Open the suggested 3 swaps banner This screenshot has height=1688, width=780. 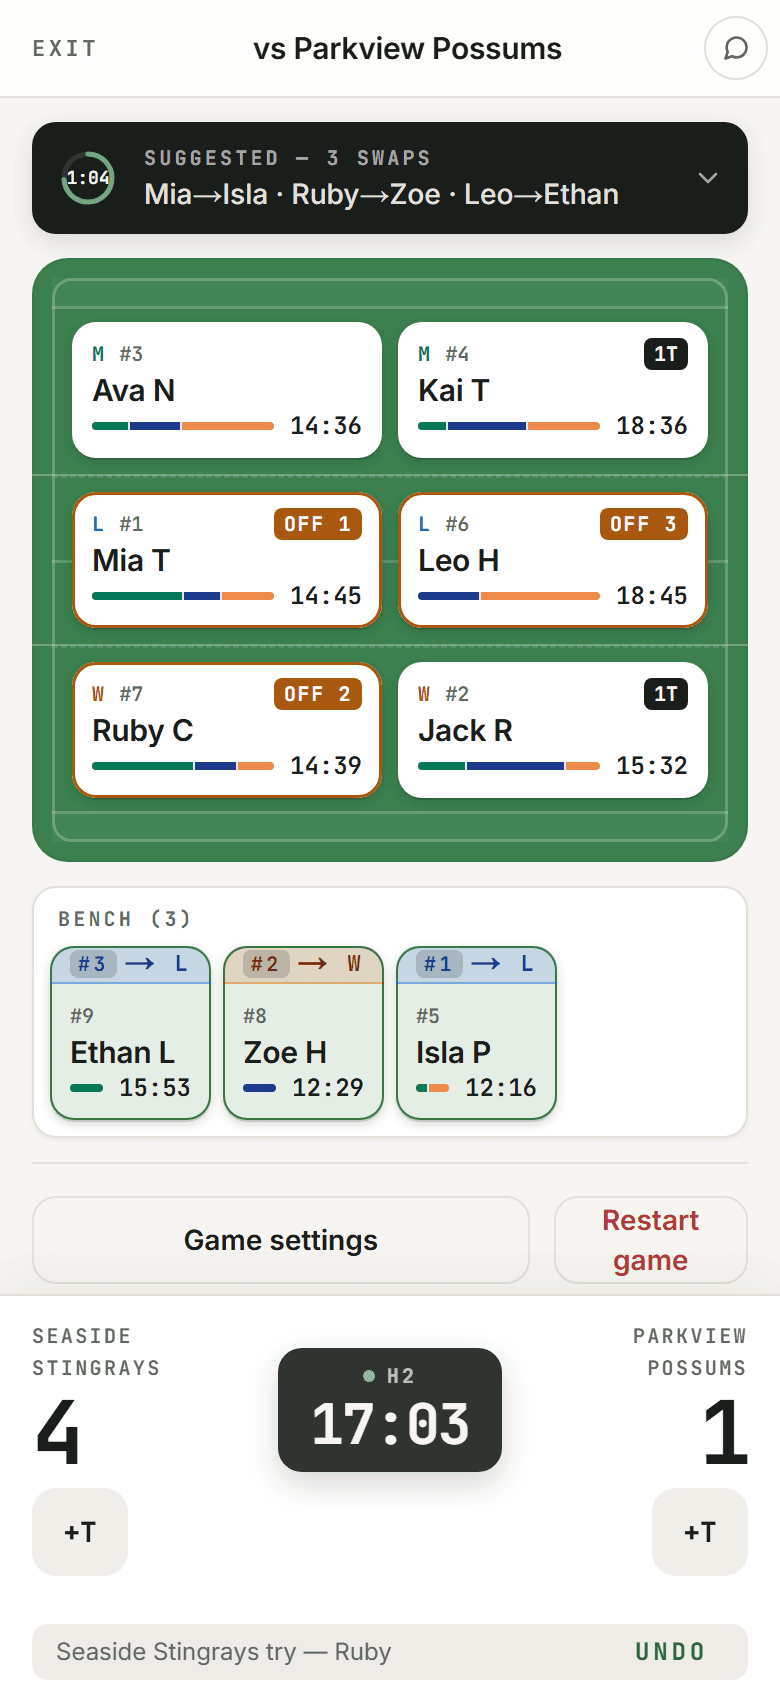[390, 178]
